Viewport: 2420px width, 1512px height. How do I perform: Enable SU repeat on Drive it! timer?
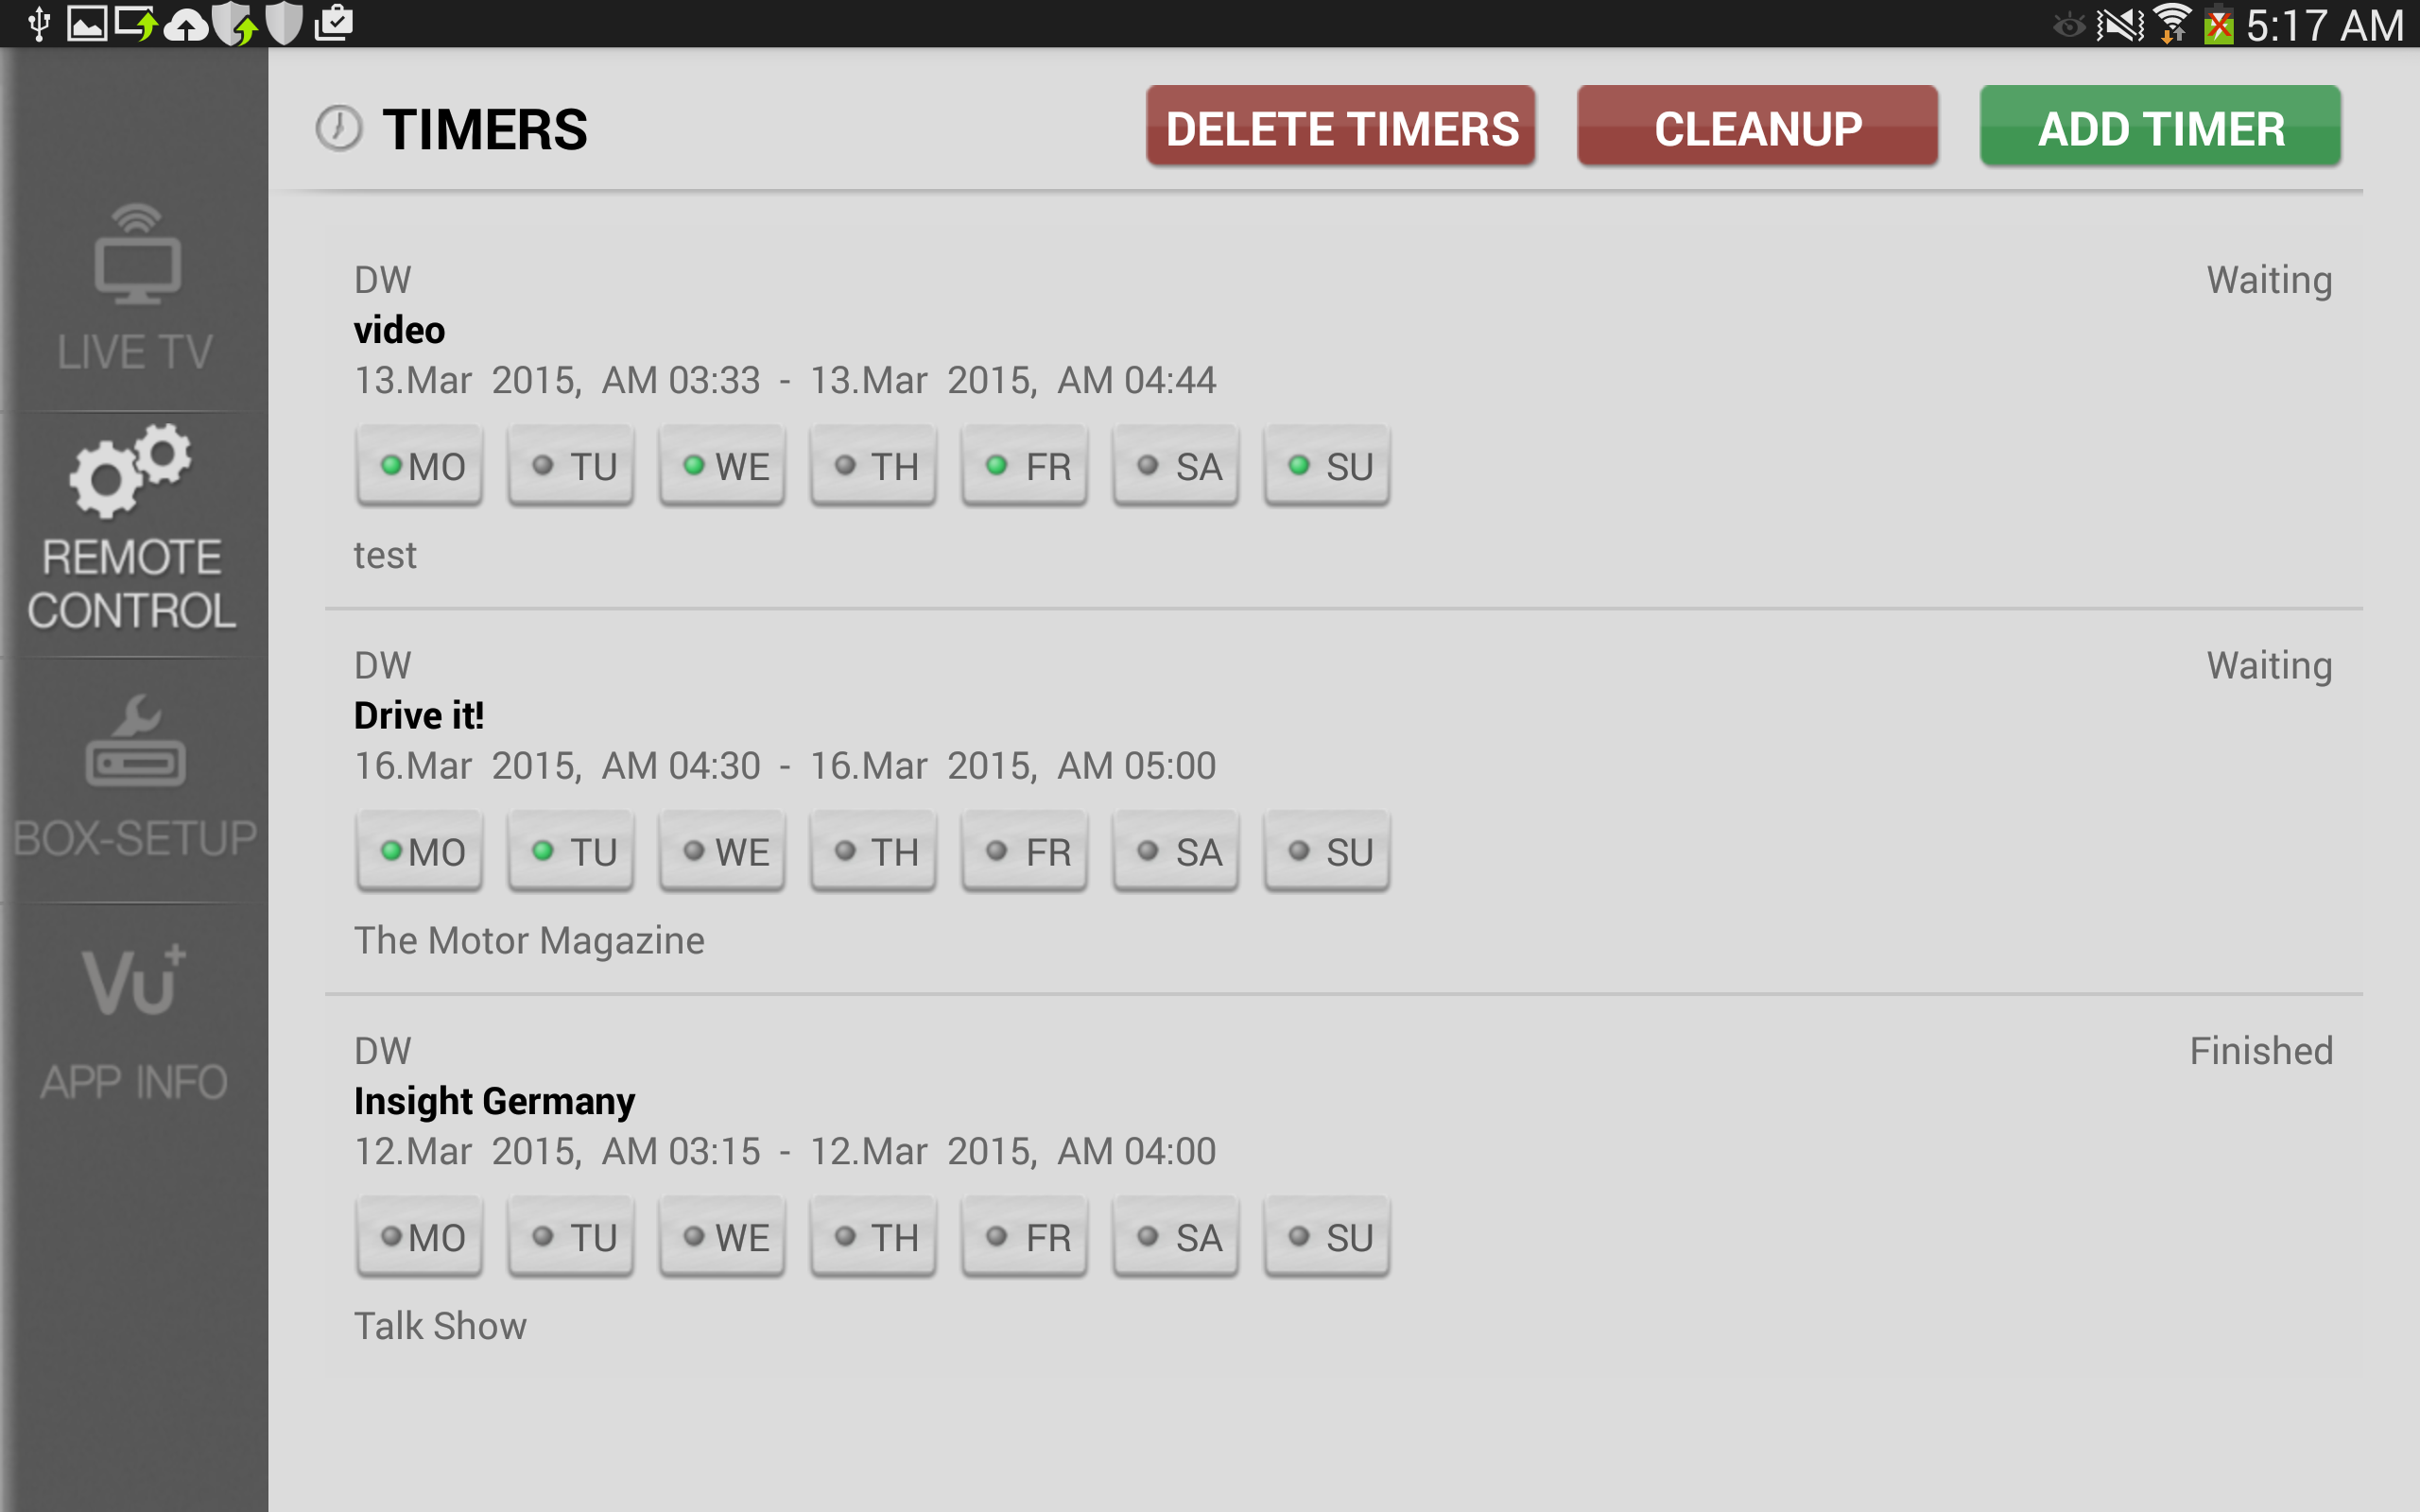pyautogui.click(x=1327, y=852)
